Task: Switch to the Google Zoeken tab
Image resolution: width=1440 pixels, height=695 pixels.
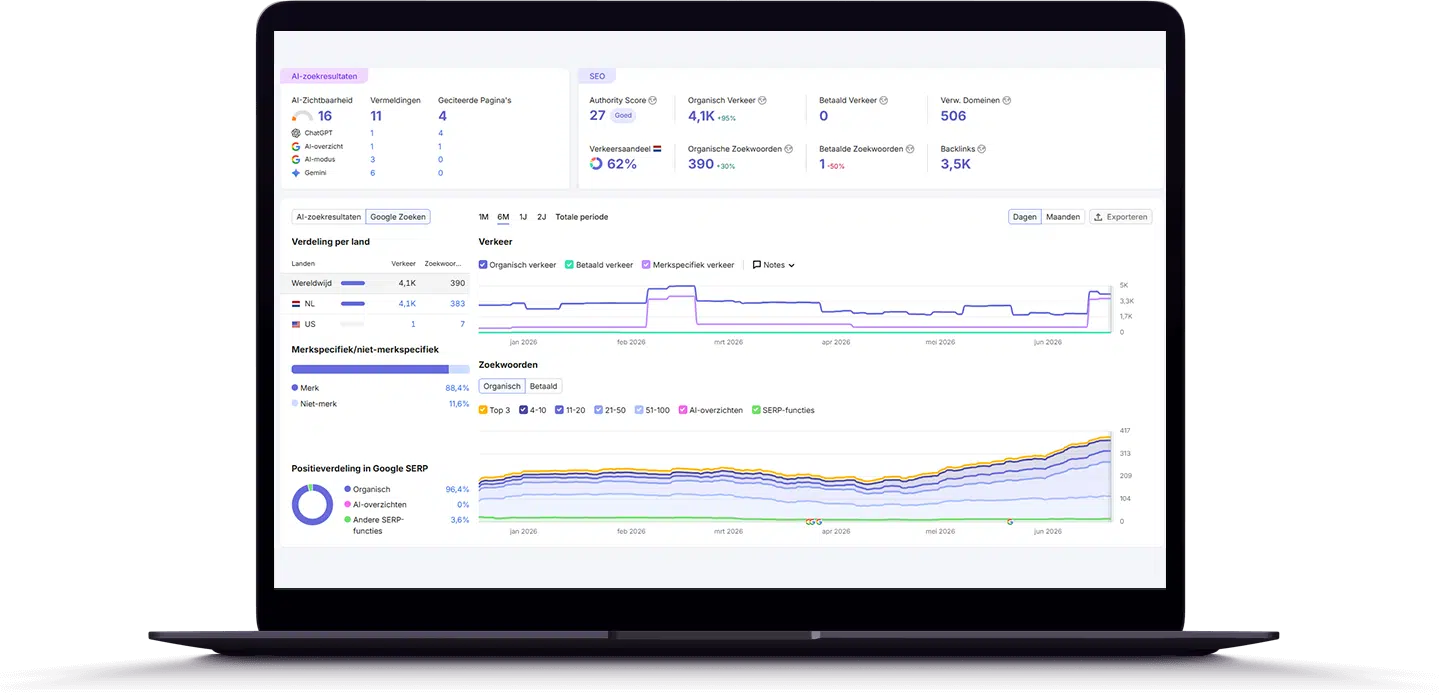Action: coord(398,217)
